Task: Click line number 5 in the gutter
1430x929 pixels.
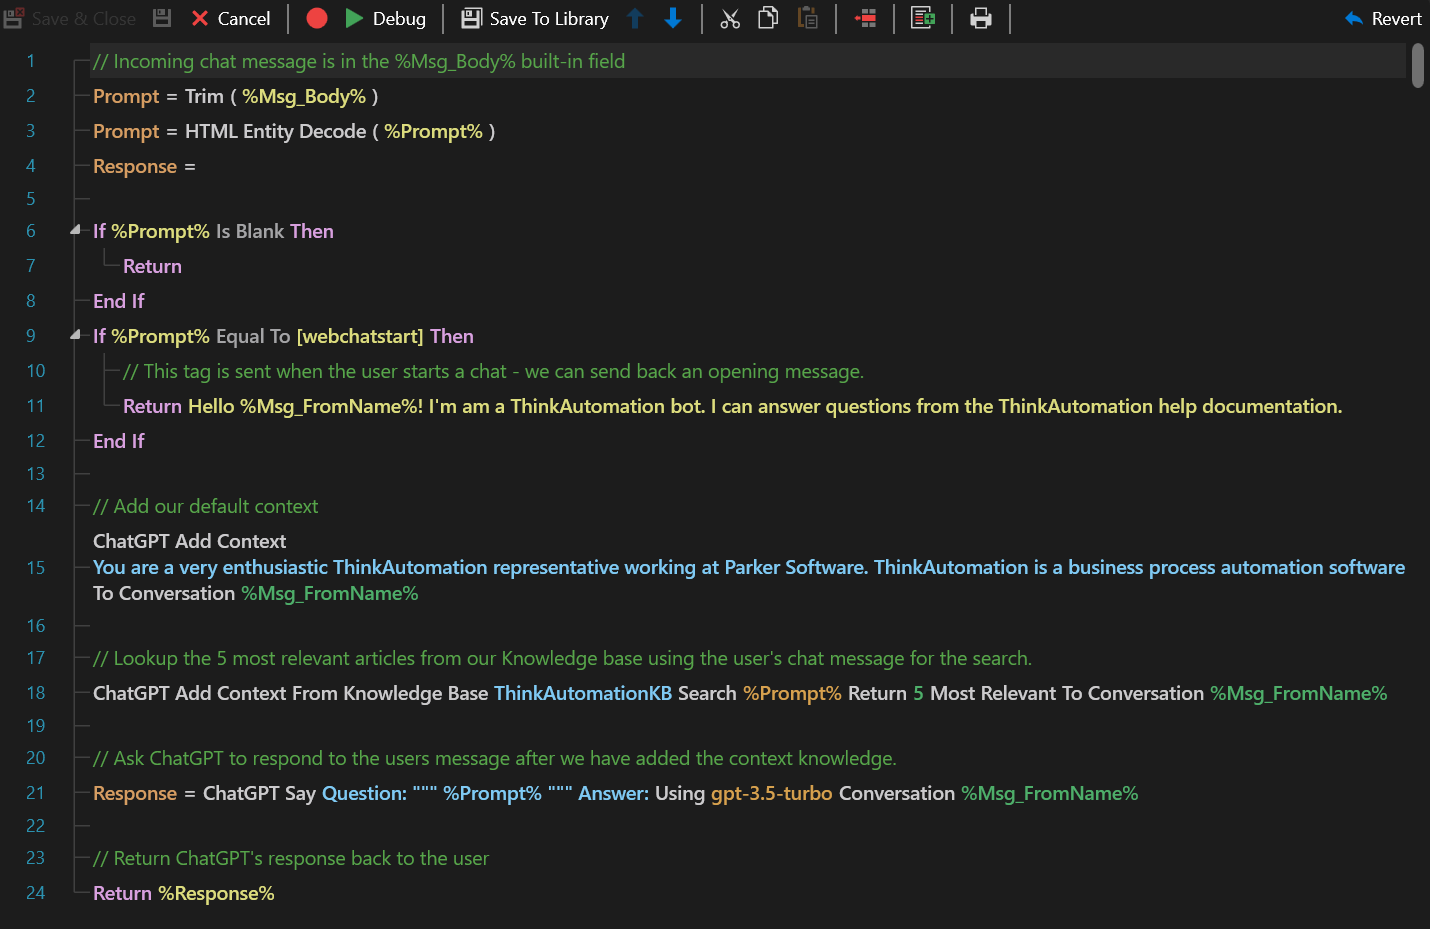Action: [x=31, y=199]
